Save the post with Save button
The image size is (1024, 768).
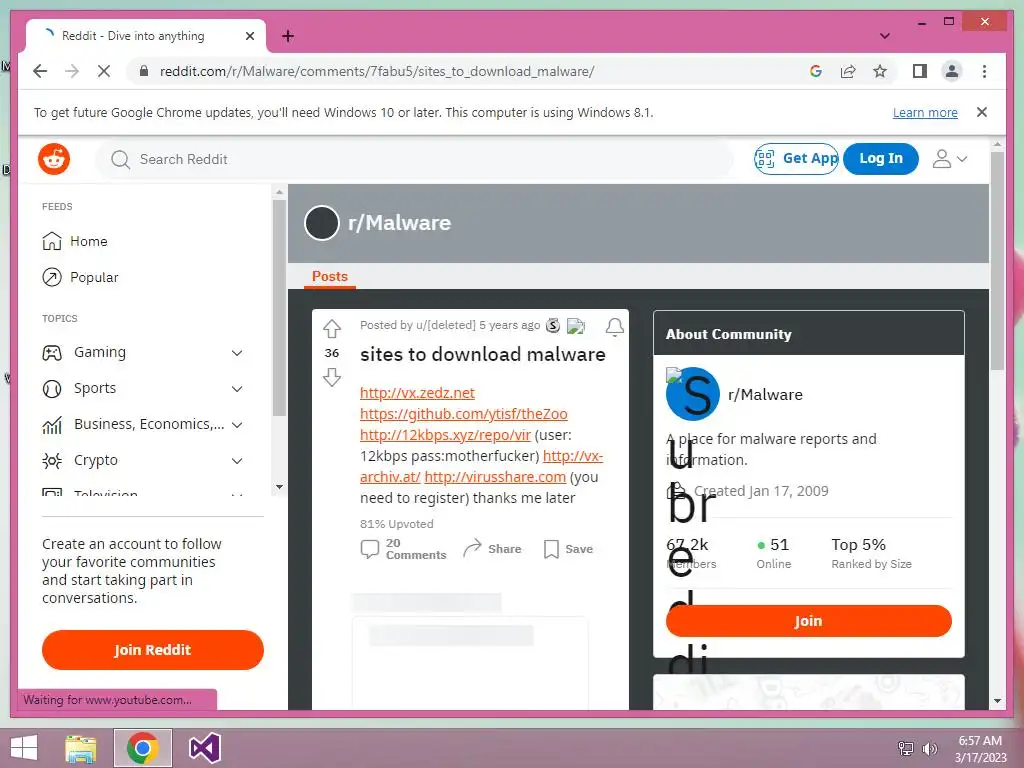[x=568, y=549]
